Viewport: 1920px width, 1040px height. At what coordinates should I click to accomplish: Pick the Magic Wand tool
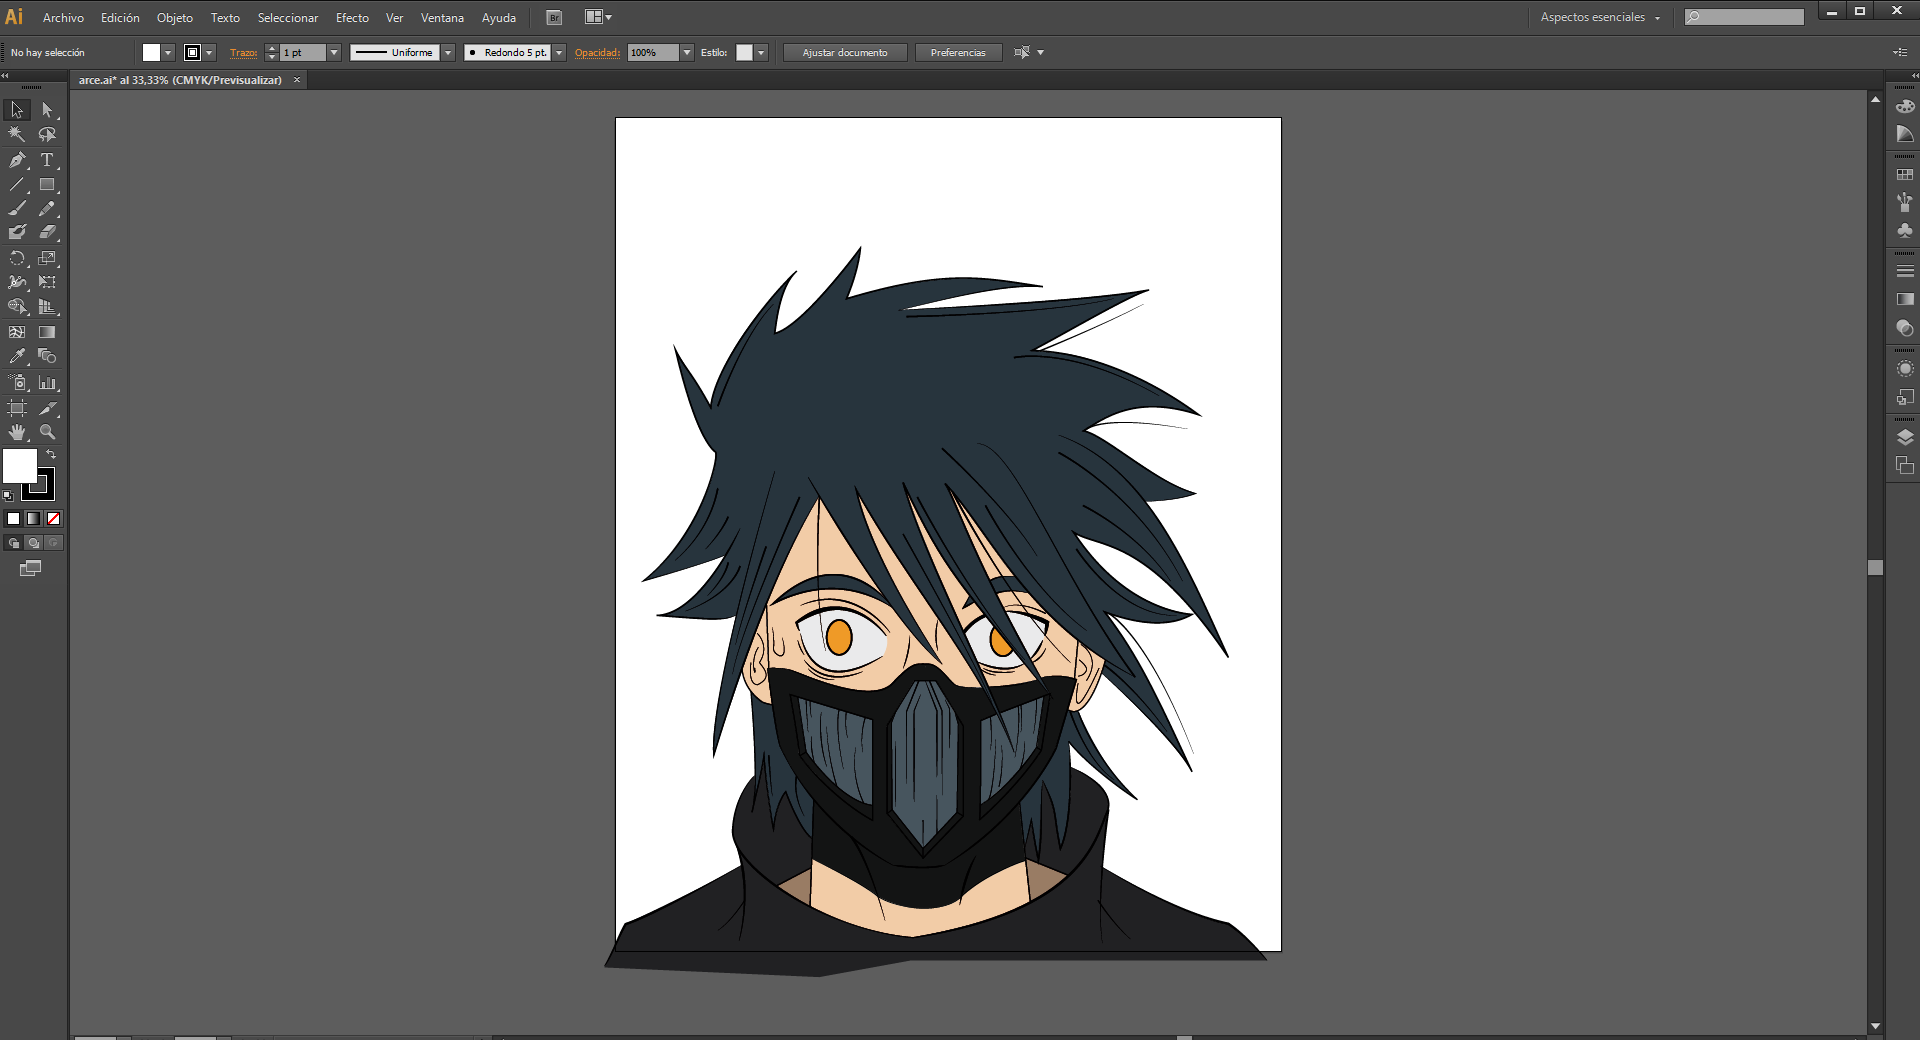(17, 135)
